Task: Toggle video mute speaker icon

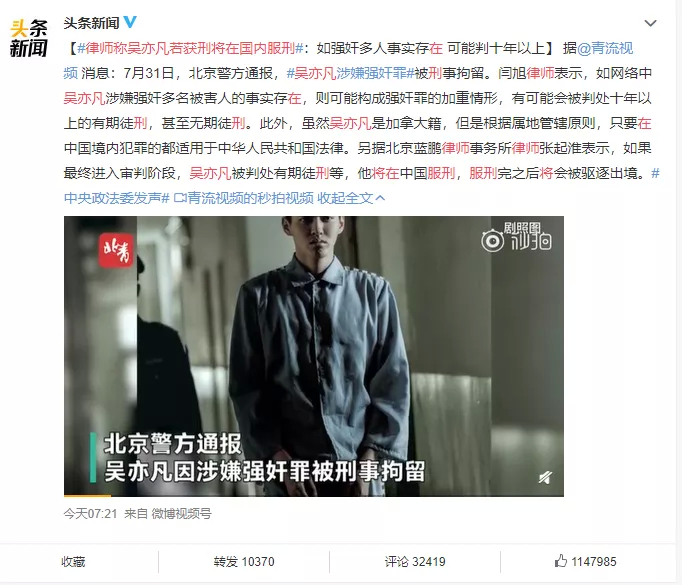Action: tap(545, 478)
